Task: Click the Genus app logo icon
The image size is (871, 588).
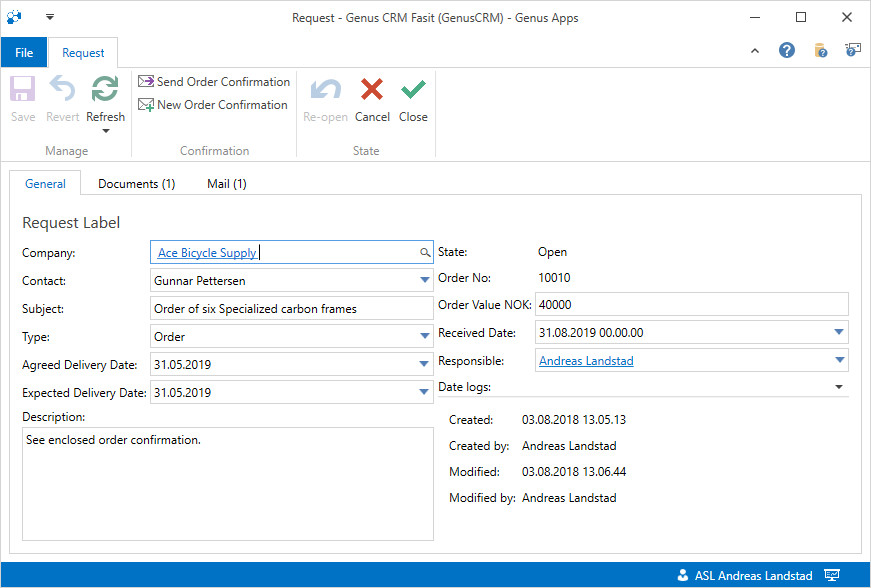Action: [14, 17]
